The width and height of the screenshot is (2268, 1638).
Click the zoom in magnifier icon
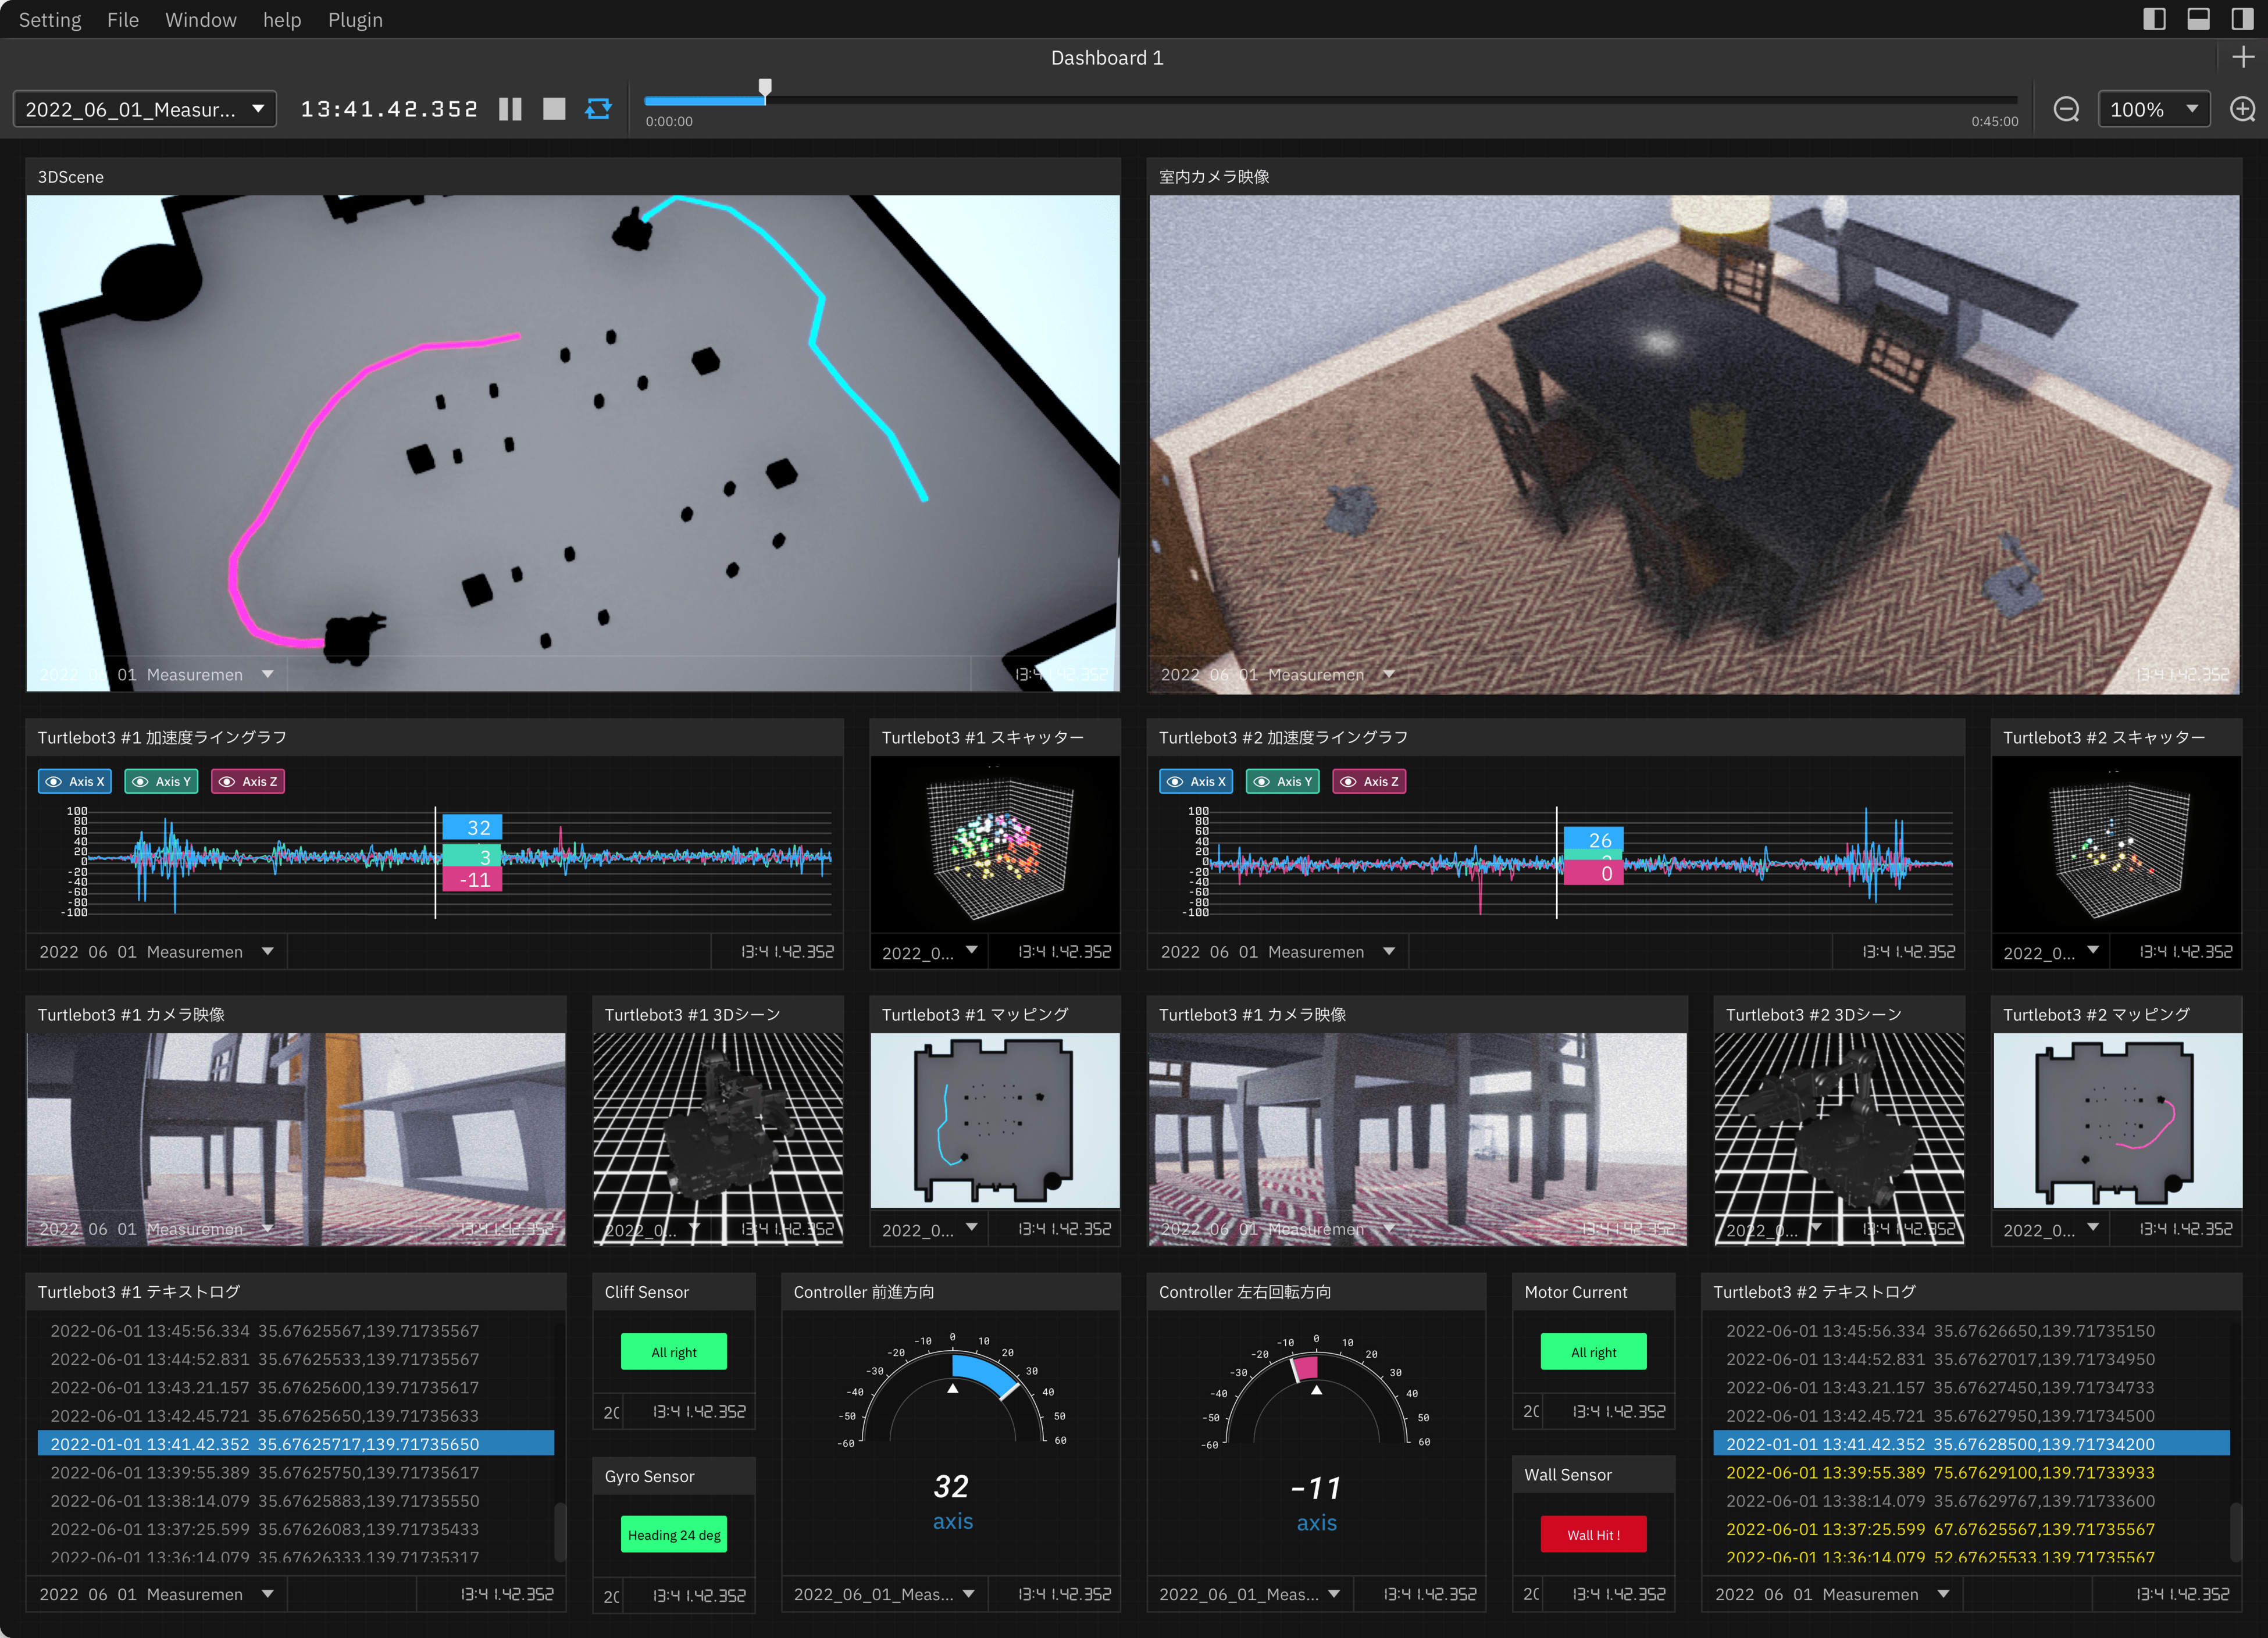(x=2242, y=109)
